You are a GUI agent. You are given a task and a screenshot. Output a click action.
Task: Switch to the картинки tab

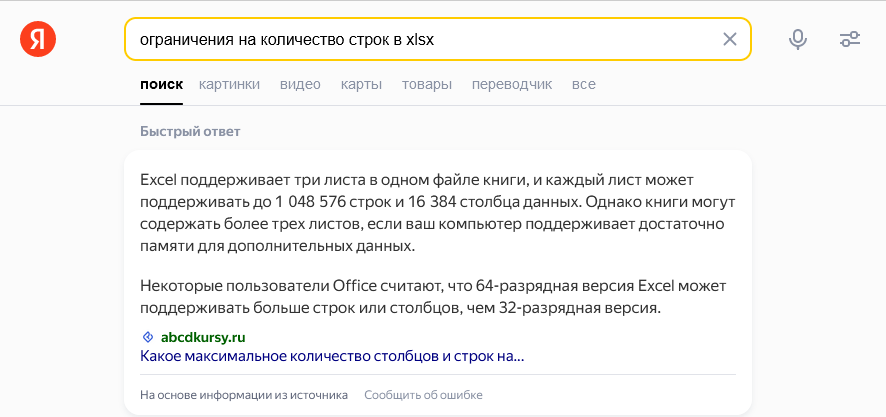coord(229,84)
